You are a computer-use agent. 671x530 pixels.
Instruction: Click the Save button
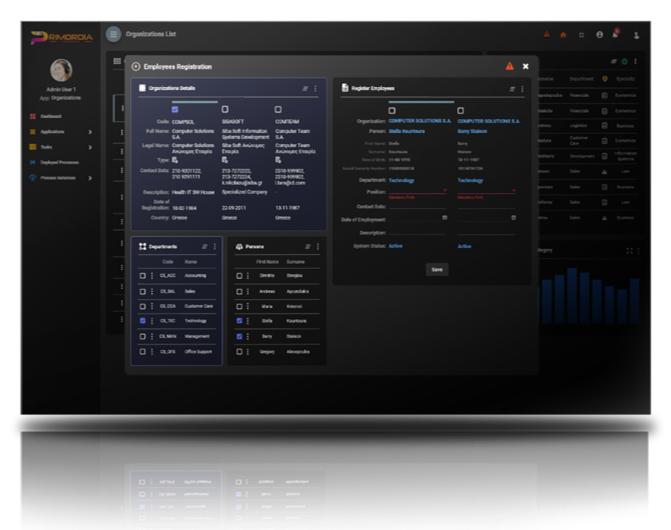click(435, 270)
